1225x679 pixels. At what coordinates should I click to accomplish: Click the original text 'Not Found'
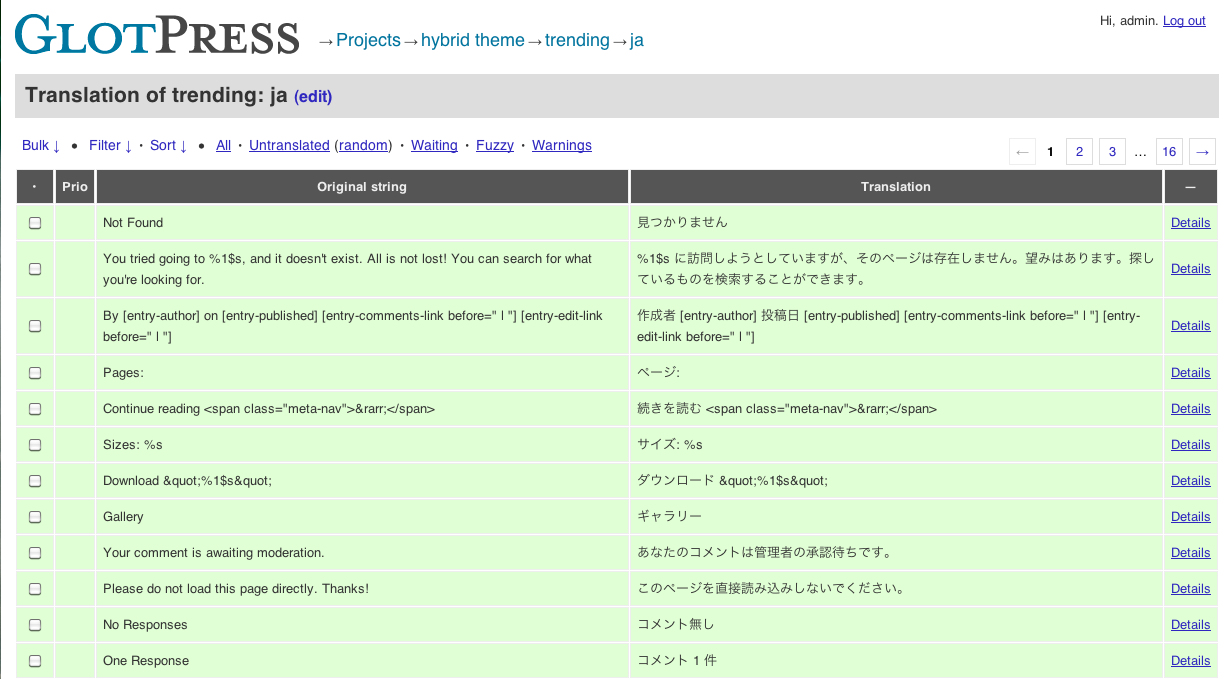coord(133,223)
